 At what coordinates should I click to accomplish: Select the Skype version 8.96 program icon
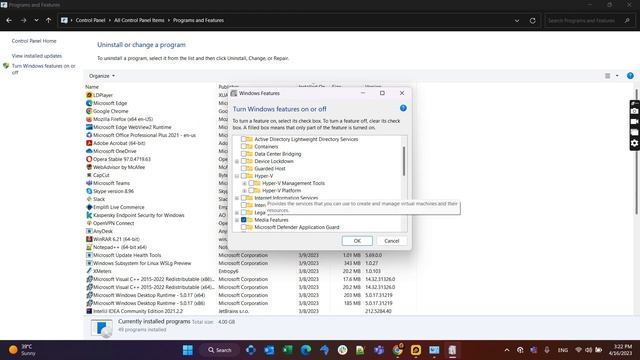click(89, 191)
